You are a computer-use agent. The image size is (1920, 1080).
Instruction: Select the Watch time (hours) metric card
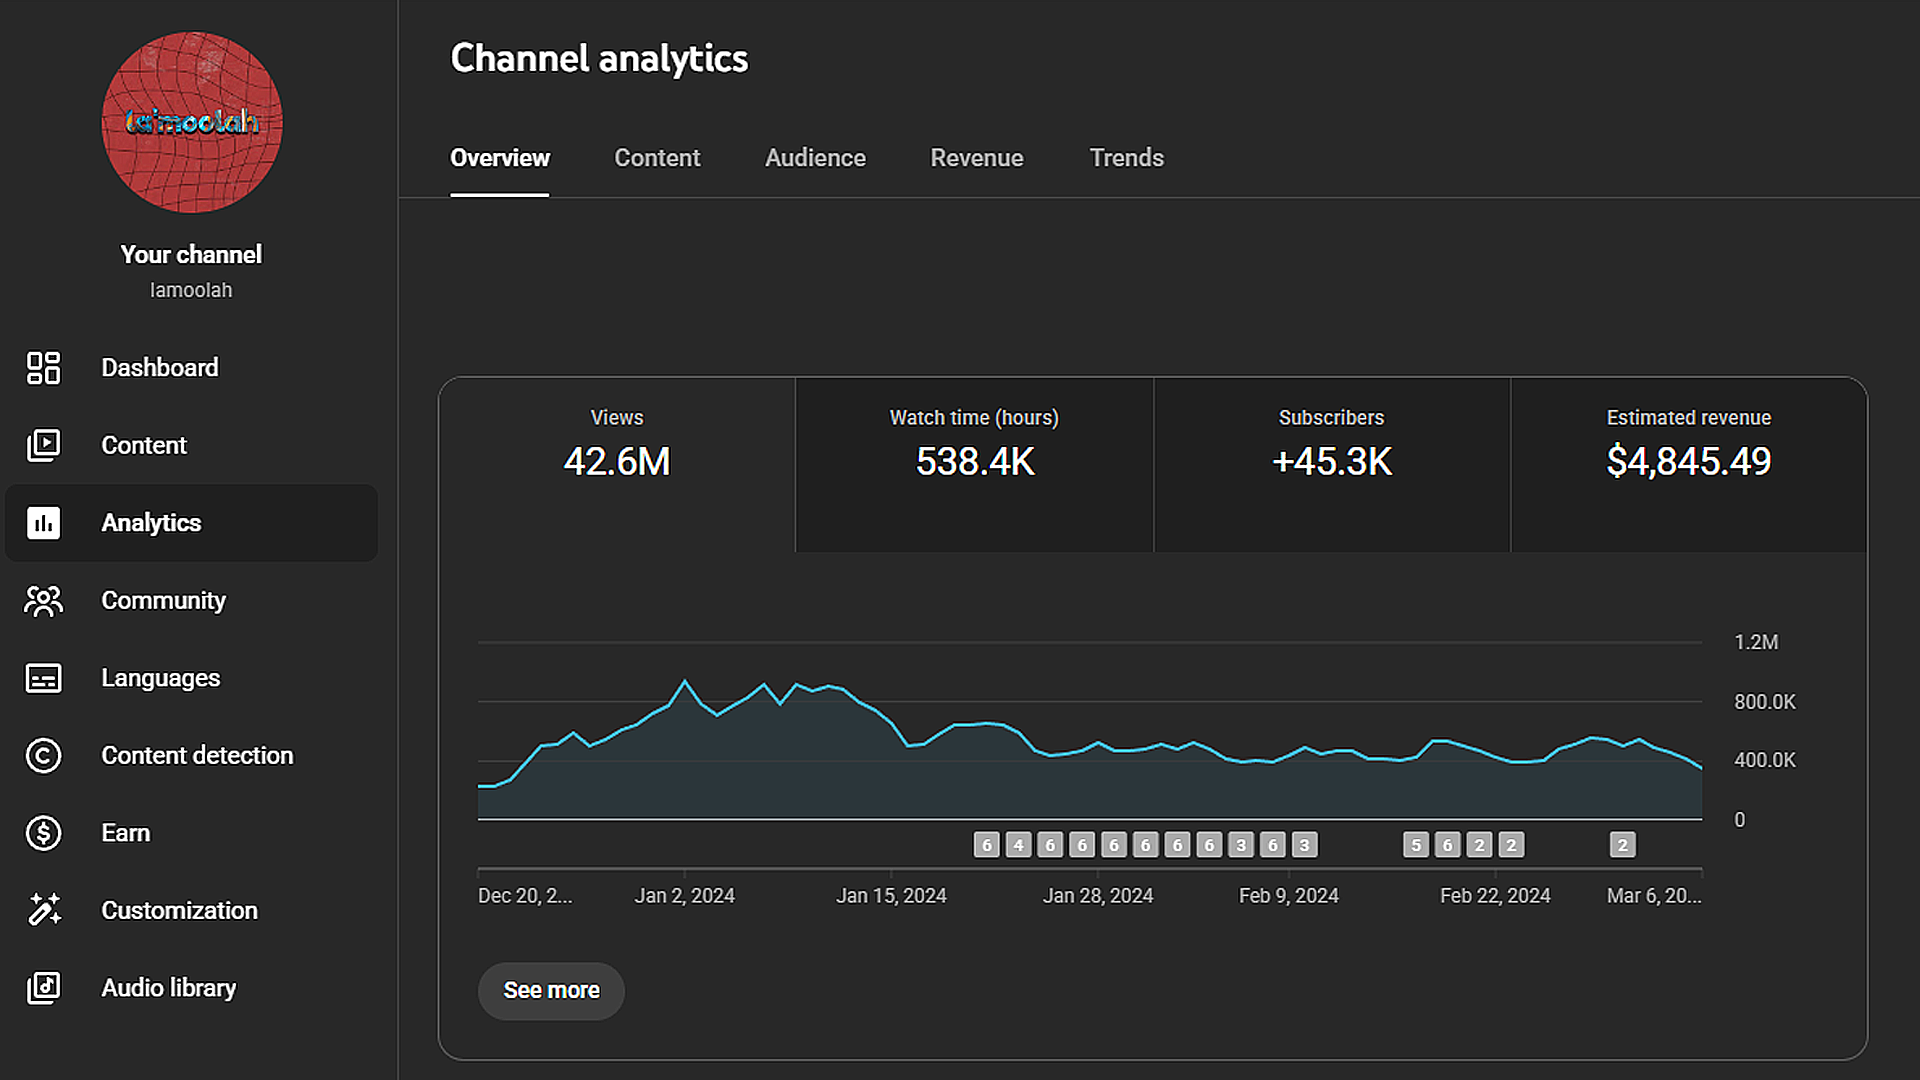pos(974,463)
